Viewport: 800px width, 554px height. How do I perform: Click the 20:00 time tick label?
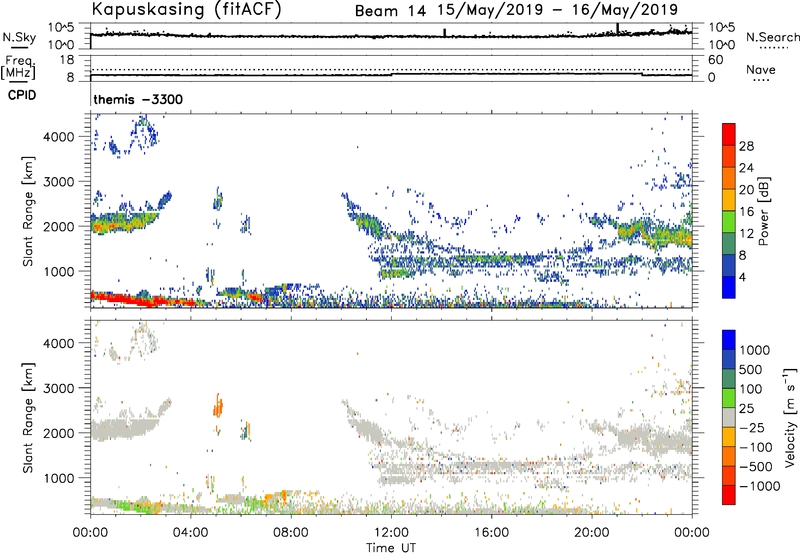[591, 533]
